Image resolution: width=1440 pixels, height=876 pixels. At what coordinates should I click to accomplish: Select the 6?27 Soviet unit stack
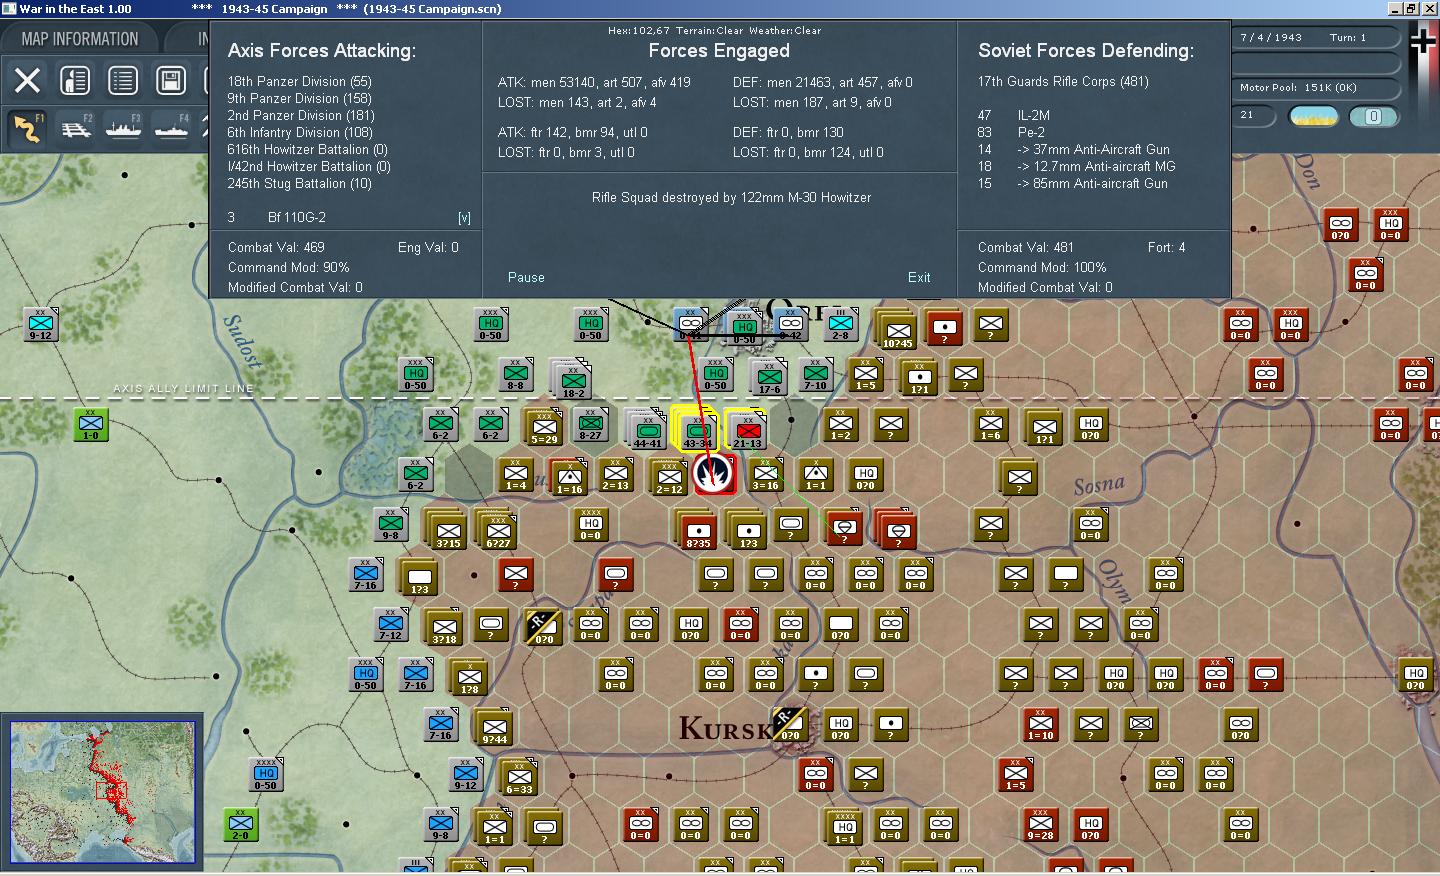point(497,530)
